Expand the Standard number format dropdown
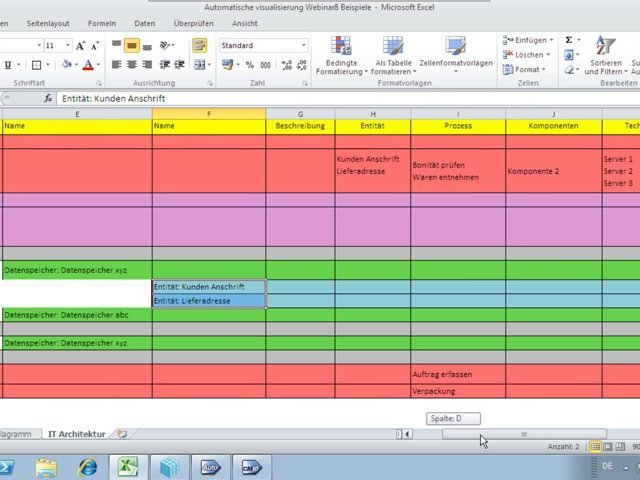The width and height of the screenshot is (640, 480). coord(304,46)
